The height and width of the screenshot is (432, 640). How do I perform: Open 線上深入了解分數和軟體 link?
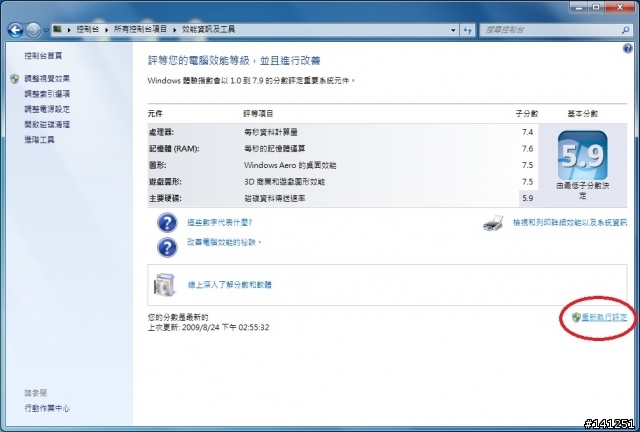pyautogui.click(x=229, y=285)
